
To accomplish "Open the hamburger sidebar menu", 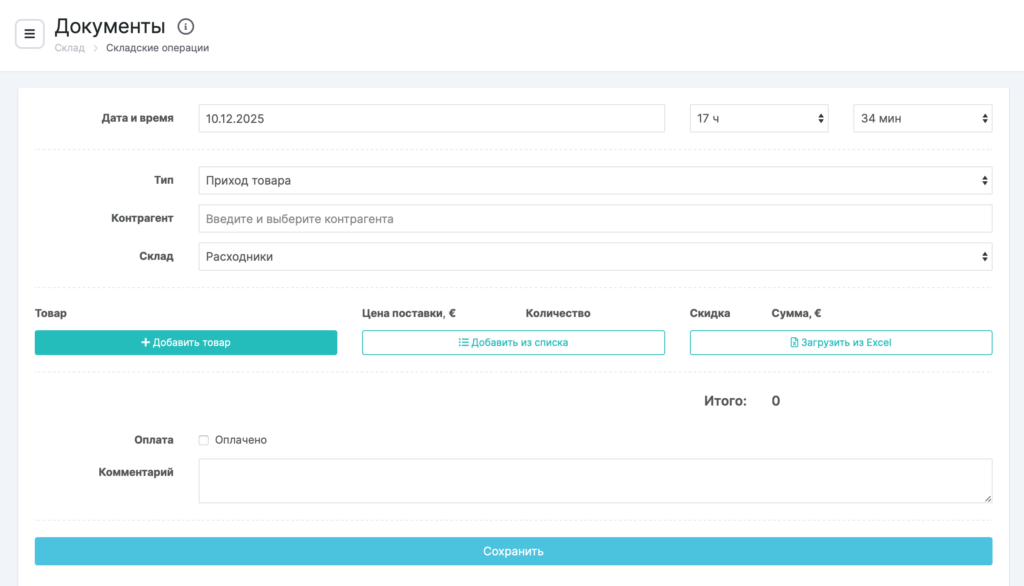I will (29, 33).
